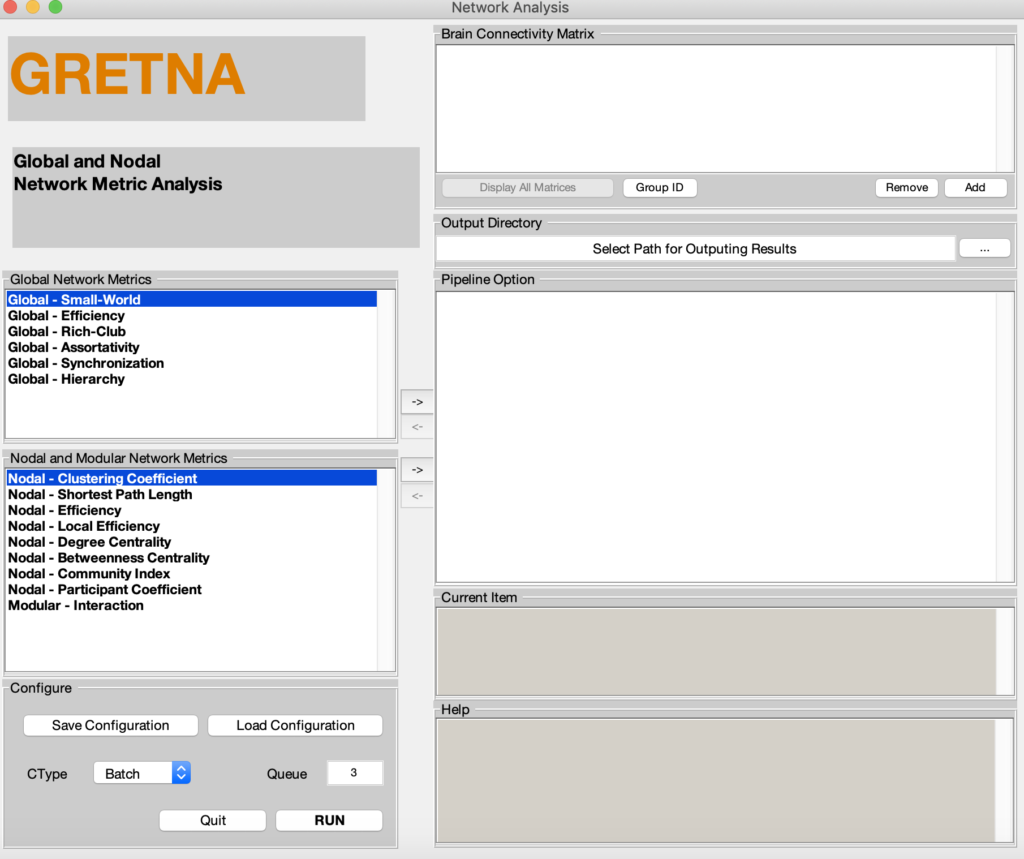
Task: Click the Display All Matrices button
Action: coord(528,187)
